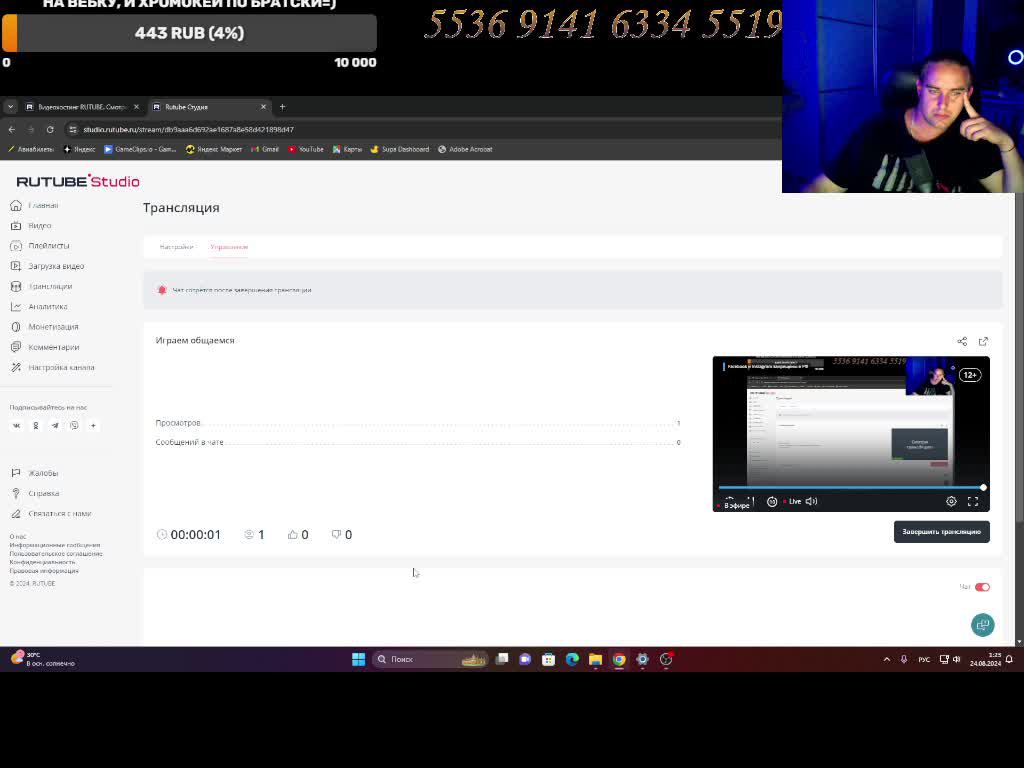Click the player progress bar end handle
The image size is (1024, 768).
pos(983,487)
